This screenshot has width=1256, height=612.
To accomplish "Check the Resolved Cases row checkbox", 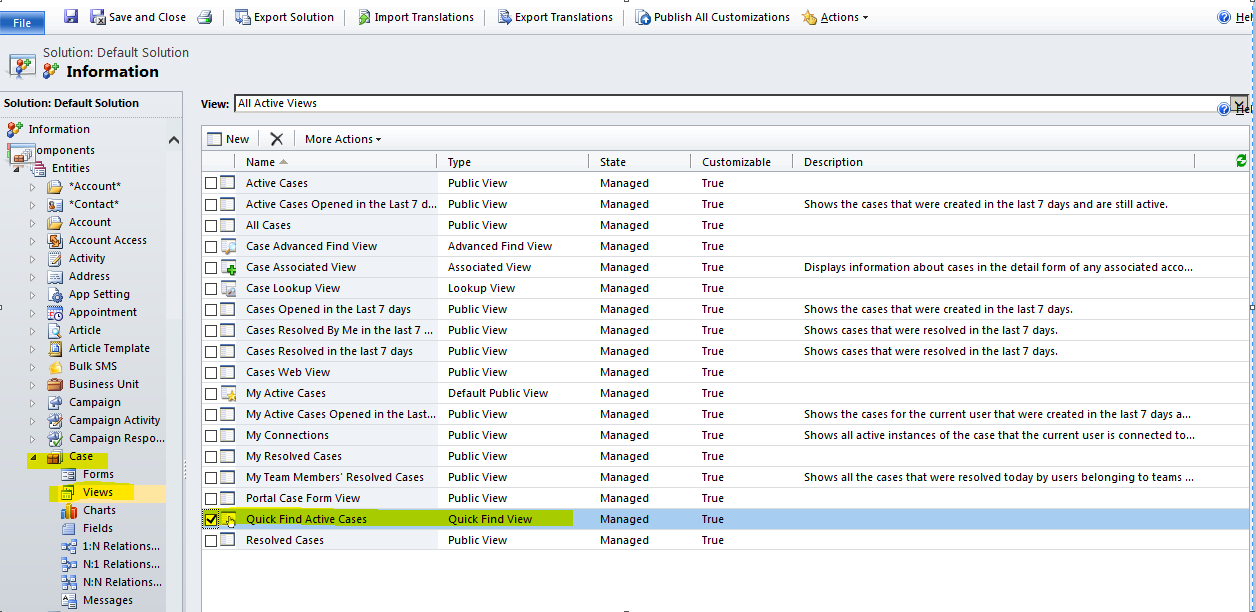I will [x=211, y=539].
